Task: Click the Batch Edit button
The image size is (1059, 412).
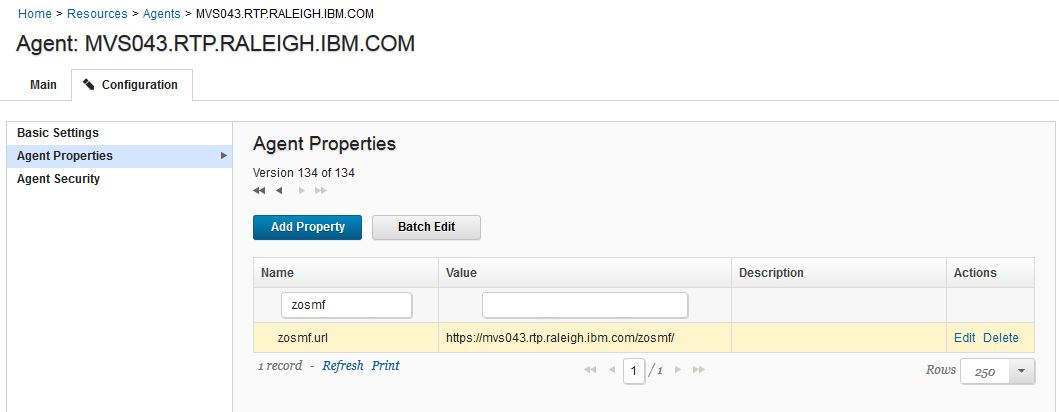Action: pos(426,227)
